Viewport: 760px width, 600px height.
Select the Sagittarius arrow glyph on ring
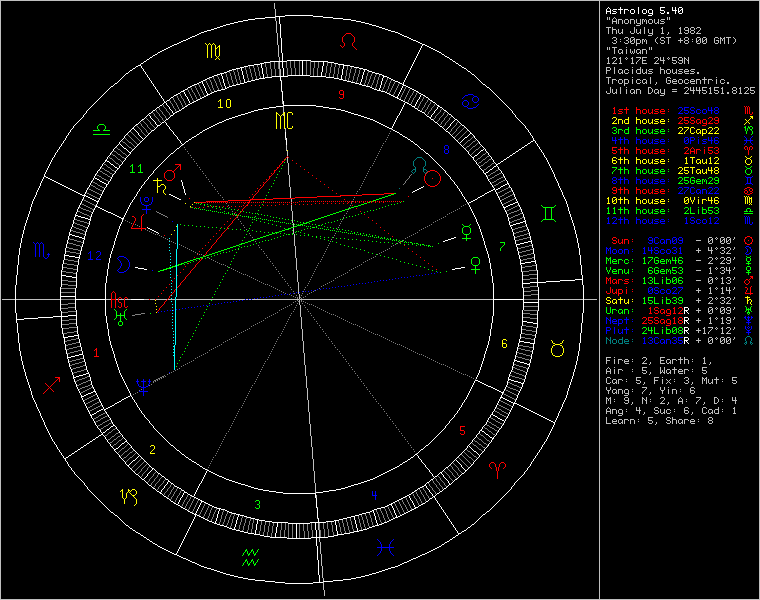pyautogui.click(x=53, y=386)
